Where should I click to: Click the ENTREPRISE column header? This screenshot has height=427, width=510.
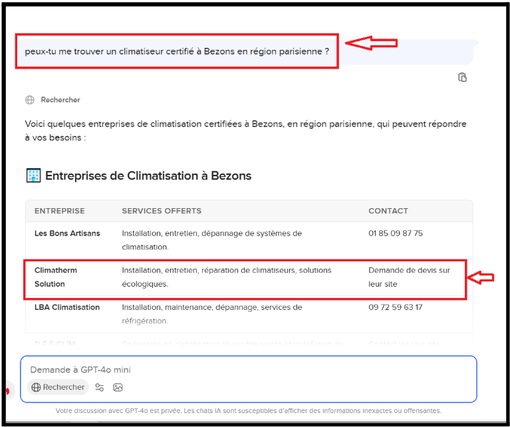coord(60,211)
